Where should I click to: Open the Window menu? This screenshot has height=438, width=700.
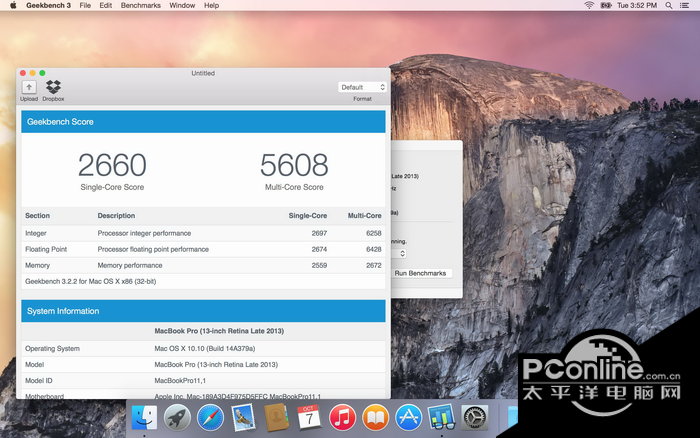pos(182,5)
